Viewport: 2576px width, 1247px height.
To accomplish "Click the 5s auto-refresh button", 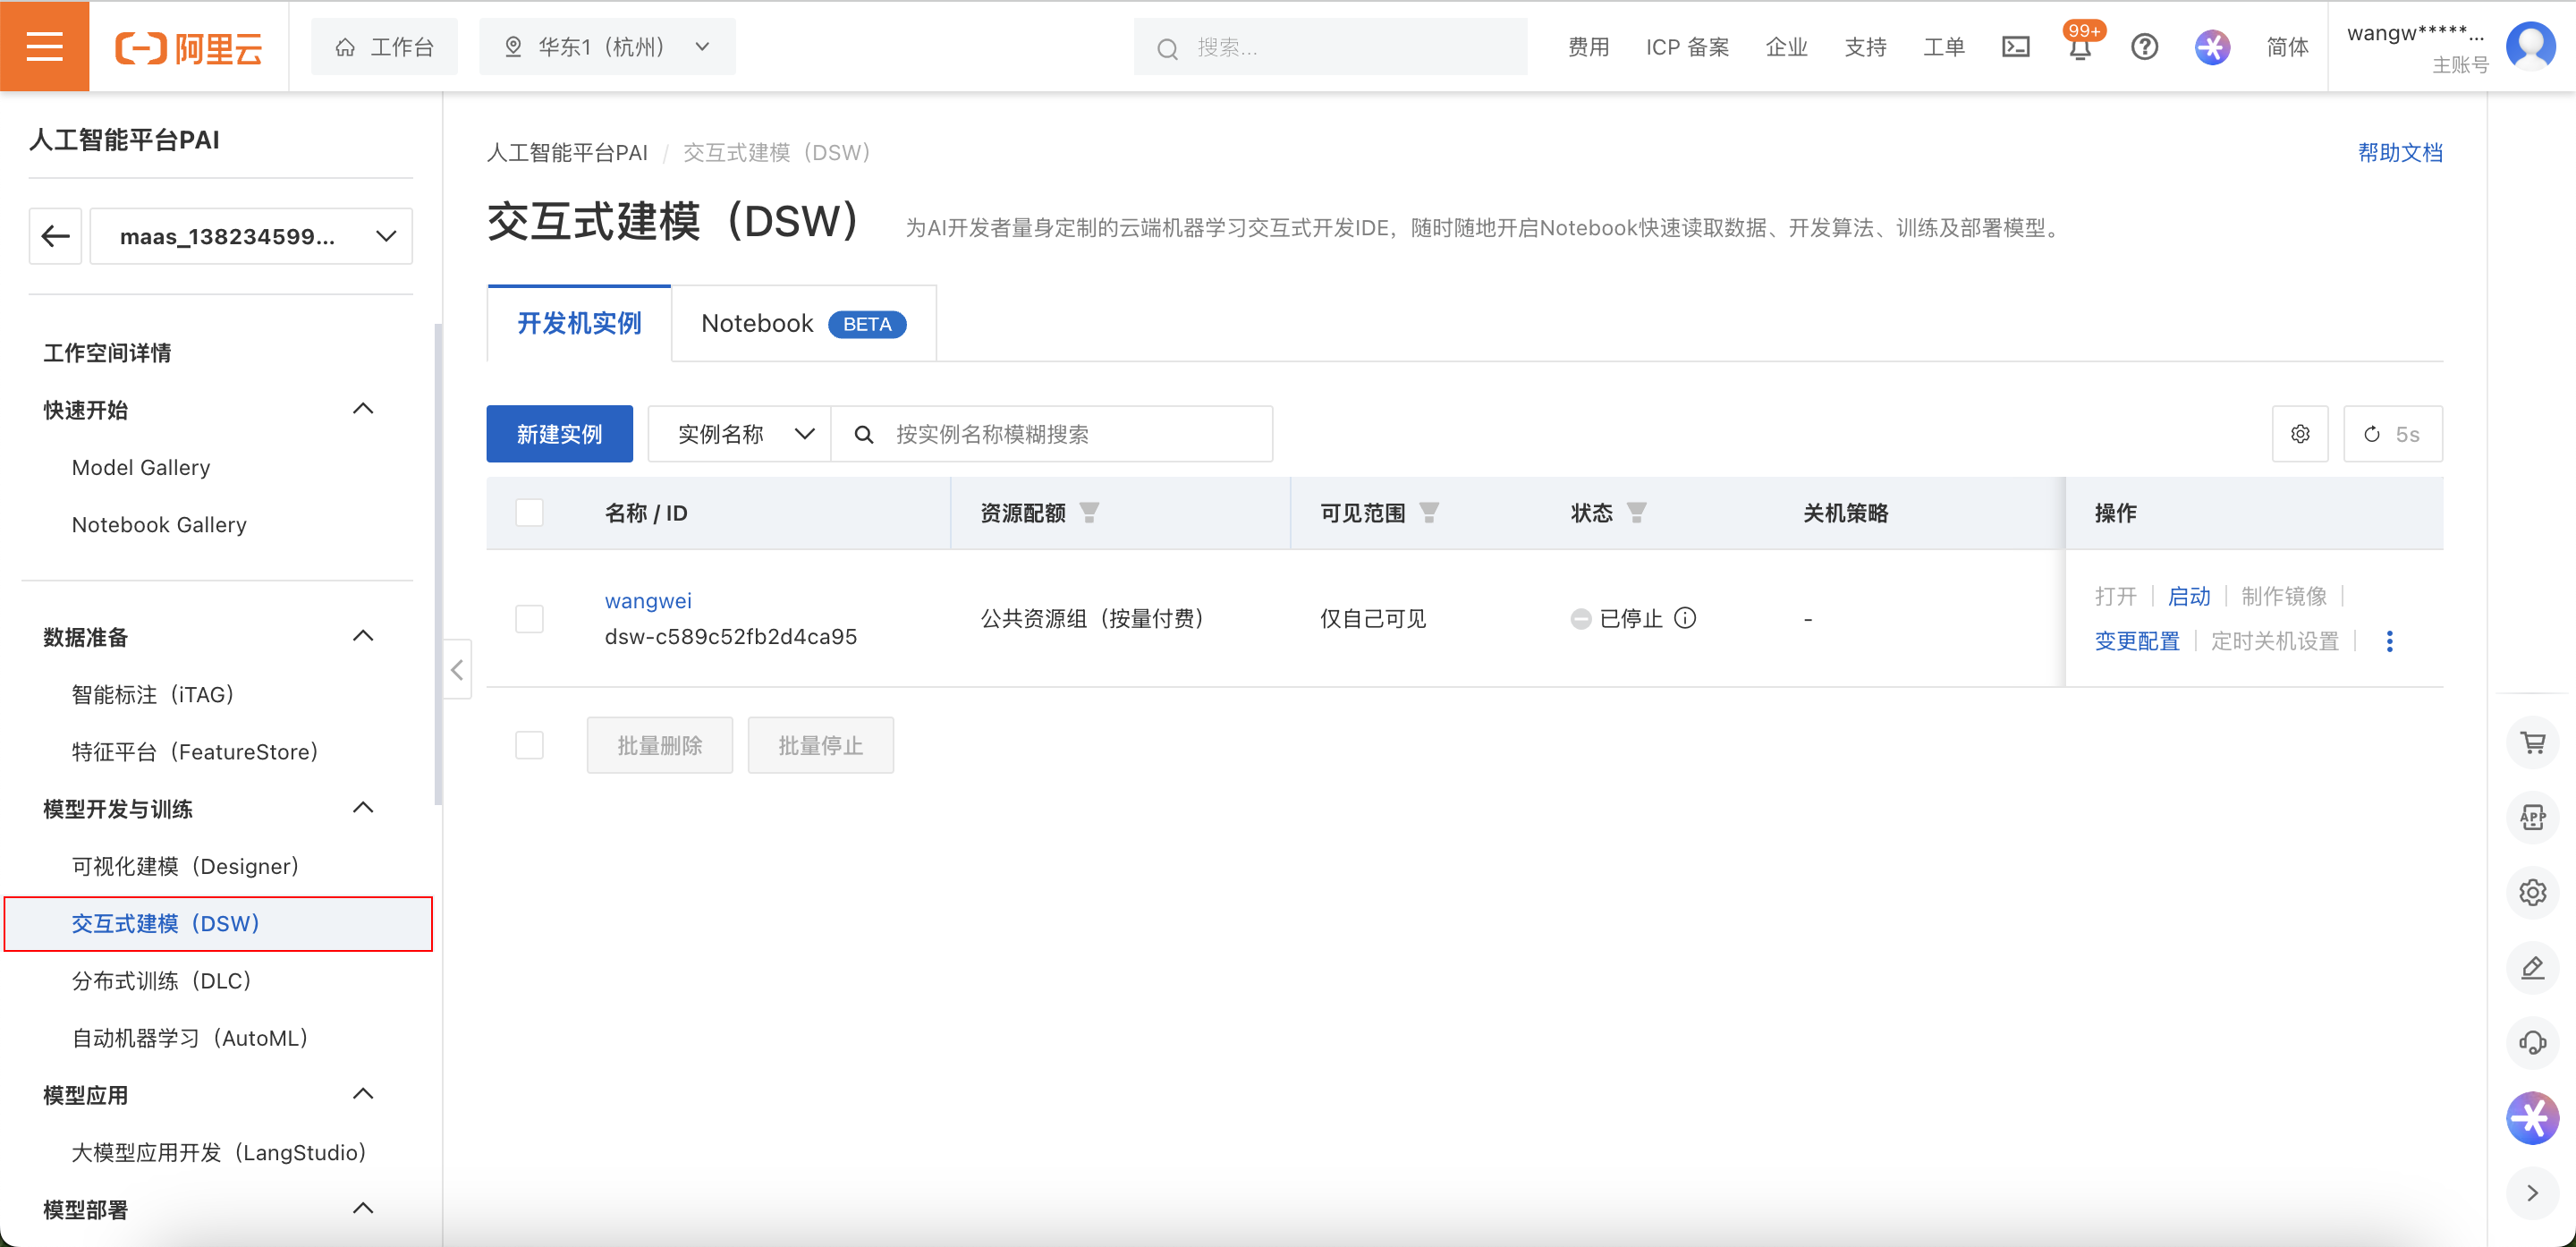I will (x=2392, y=434).
